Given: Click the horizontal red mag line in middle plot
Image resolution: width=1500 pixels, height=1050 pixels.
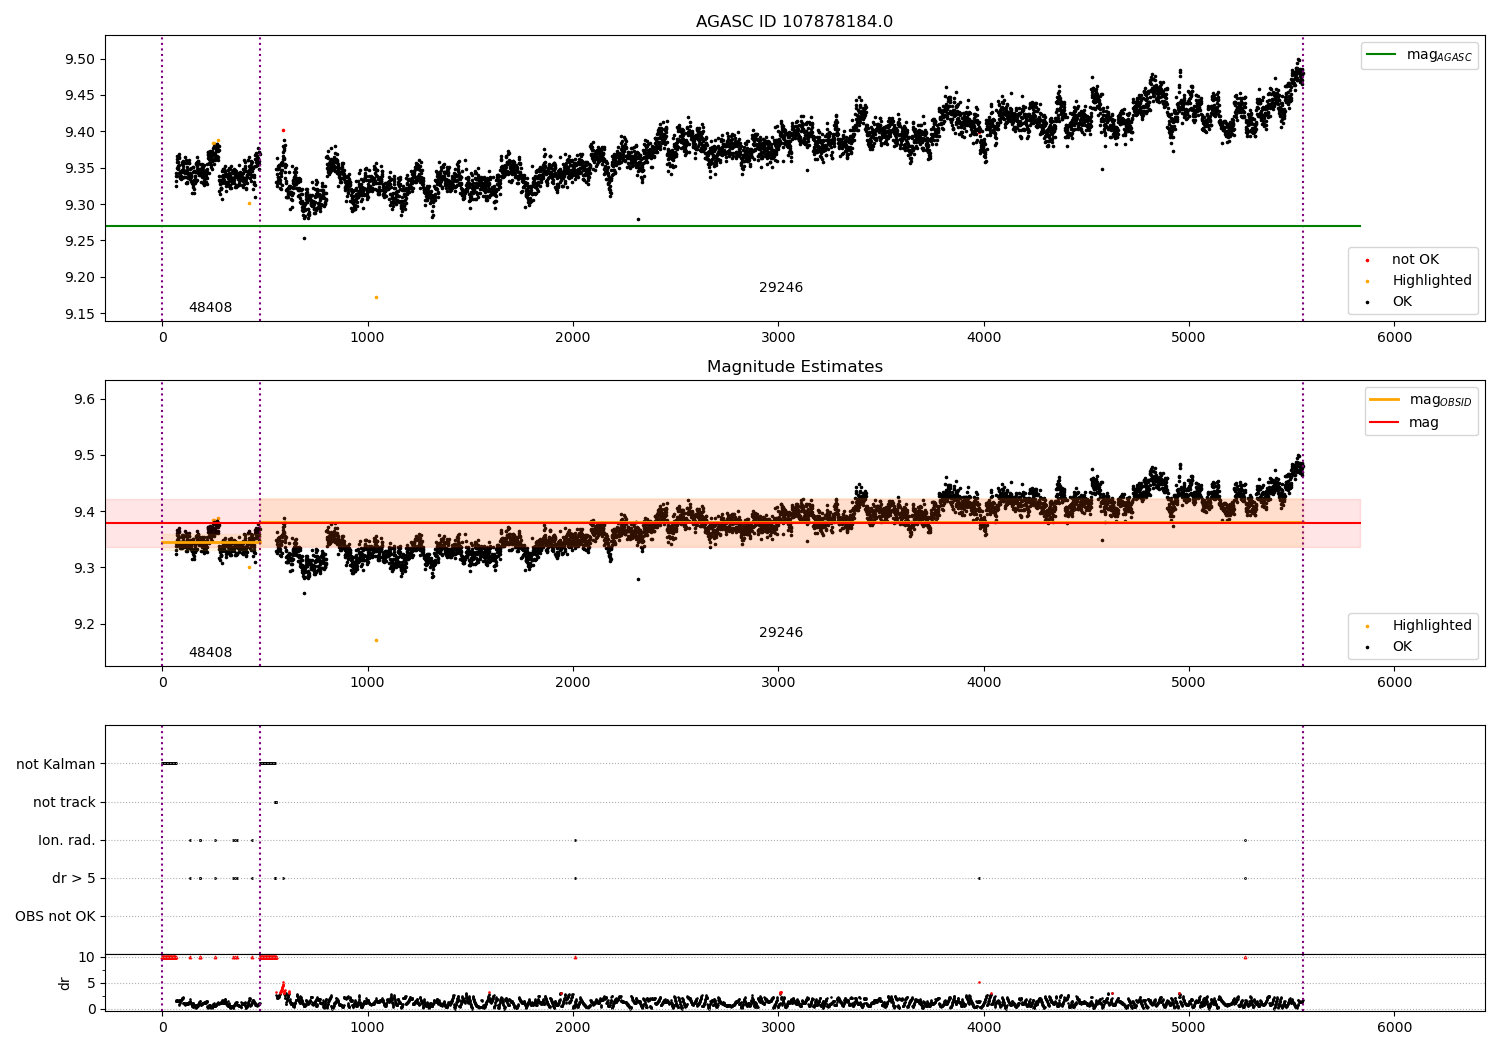Looking at the screenshot, I should pos(732,523).
